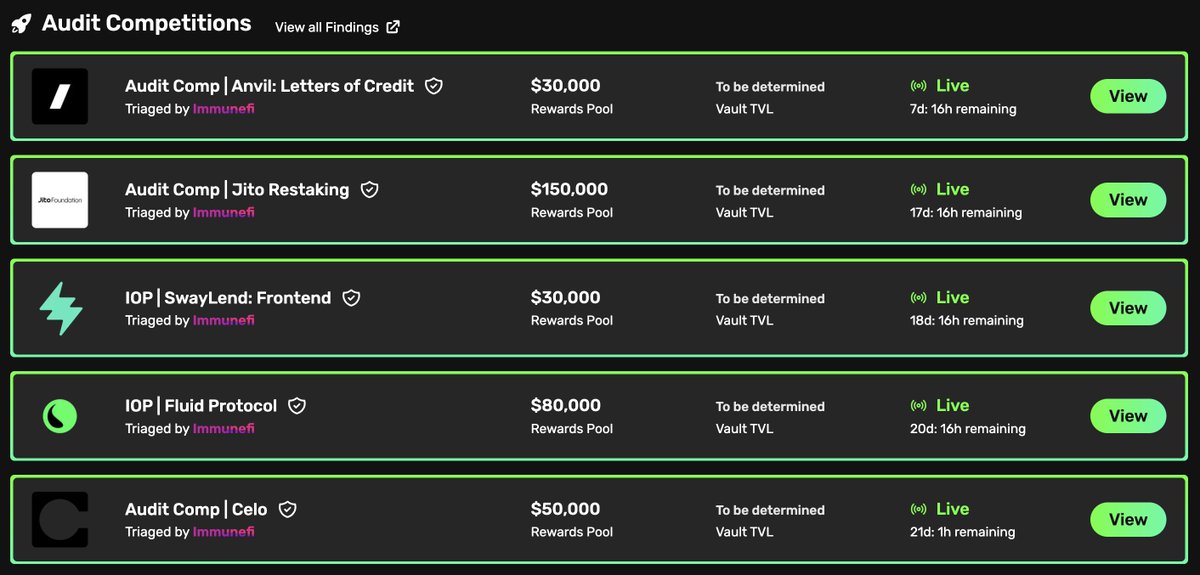The image size is (1200, 575).
Task: Hit the View button for Celo
Action: 1127,520
